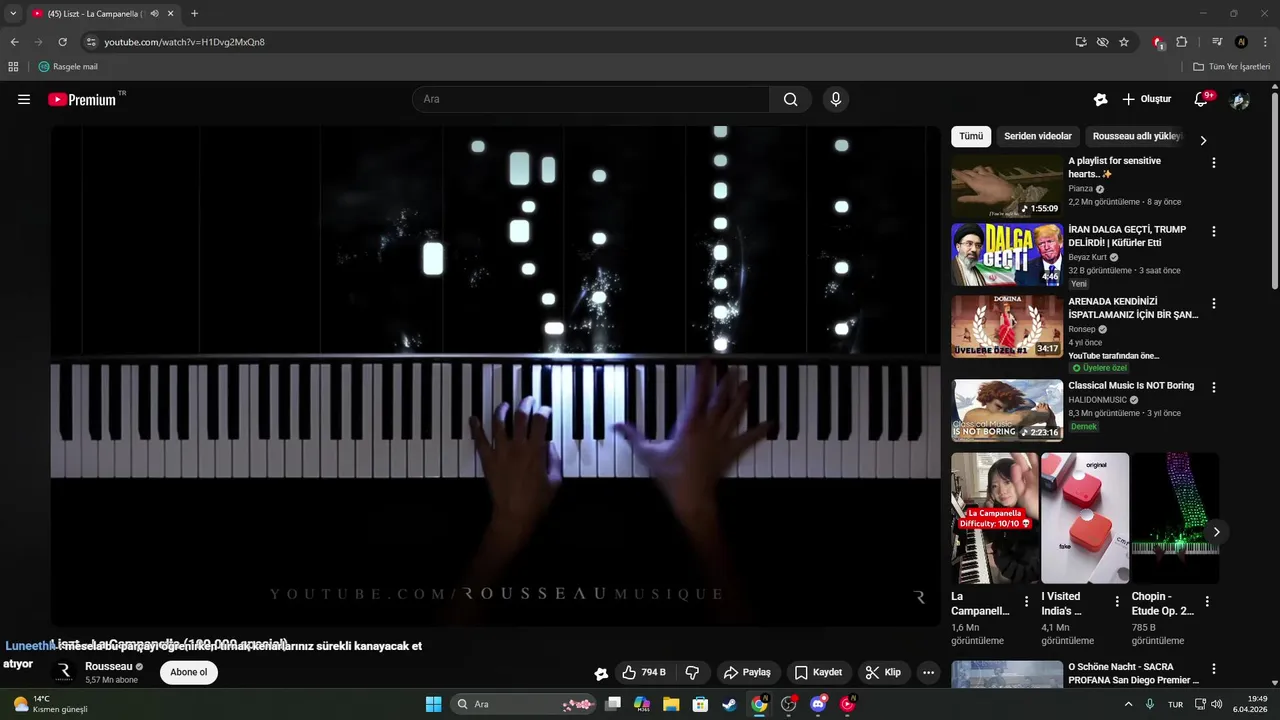
Task: Open more actions three-dot button under video
Action: click(x=928, y=672)
